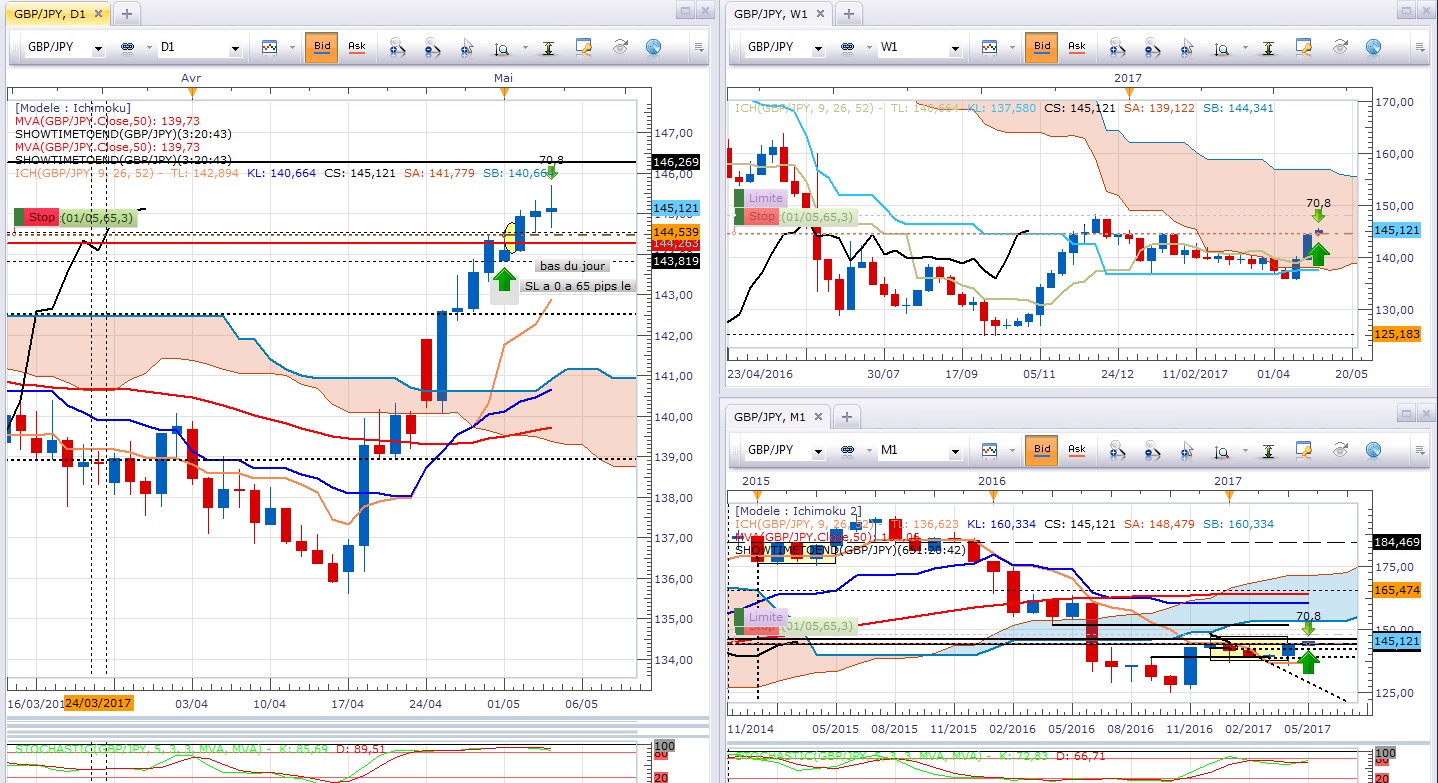The width and height of the screenshot is (1438, 783).
Task: Select cursor zoom tool in M1 chart
Action: pyautogui.click(x=1186, y=451)
